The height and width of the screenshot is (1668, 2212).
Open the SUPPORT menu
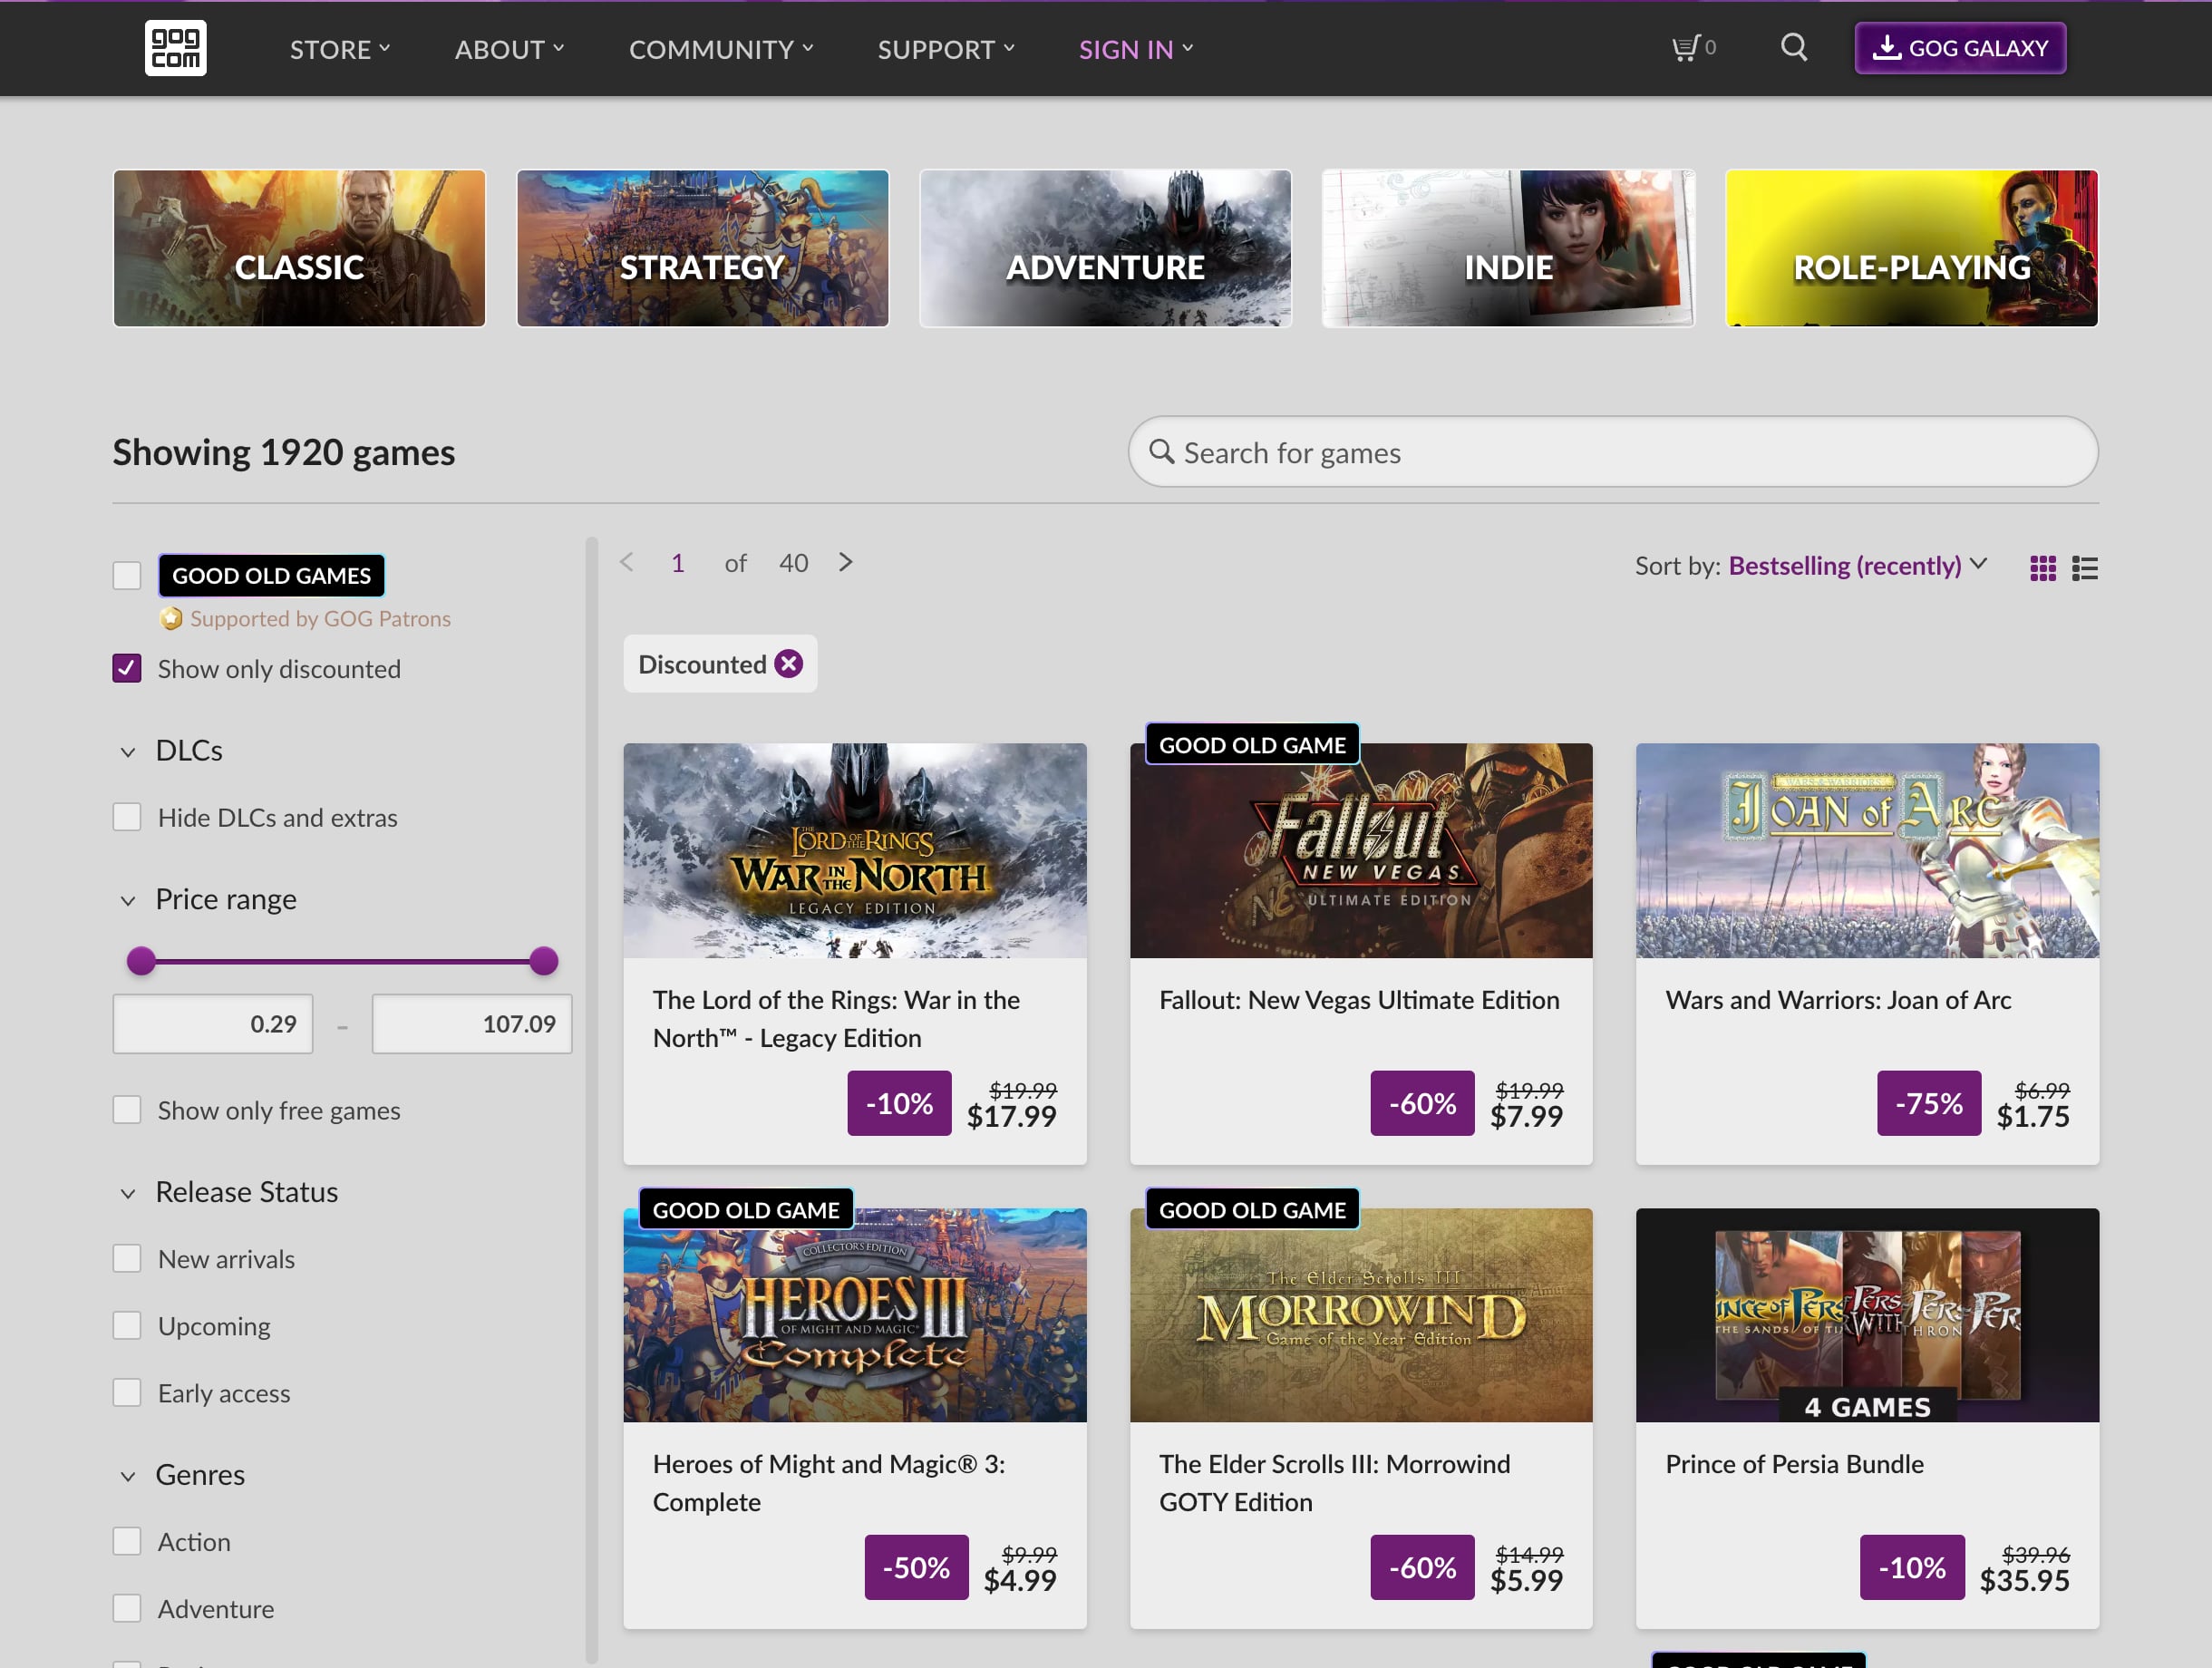click(946, 49)
